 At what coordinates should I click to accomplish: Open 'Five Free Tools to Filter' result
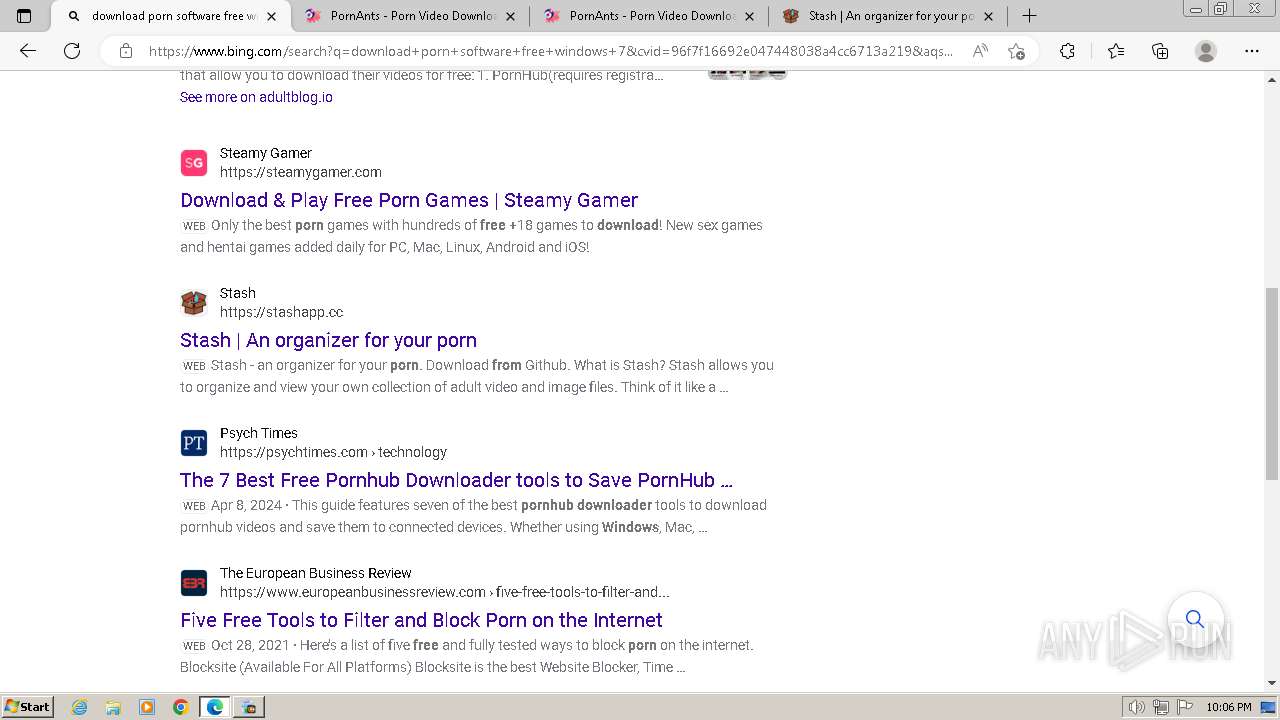(421, 620)
